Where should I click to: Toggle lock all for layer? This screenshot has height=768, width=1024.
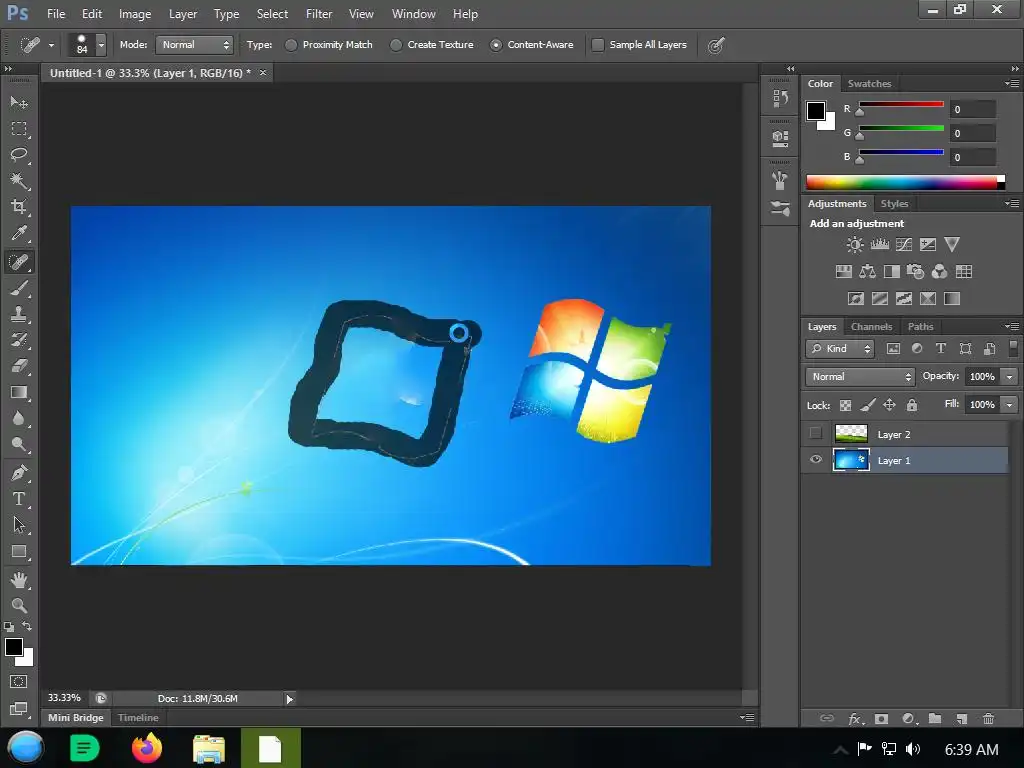tap(912, 406)
